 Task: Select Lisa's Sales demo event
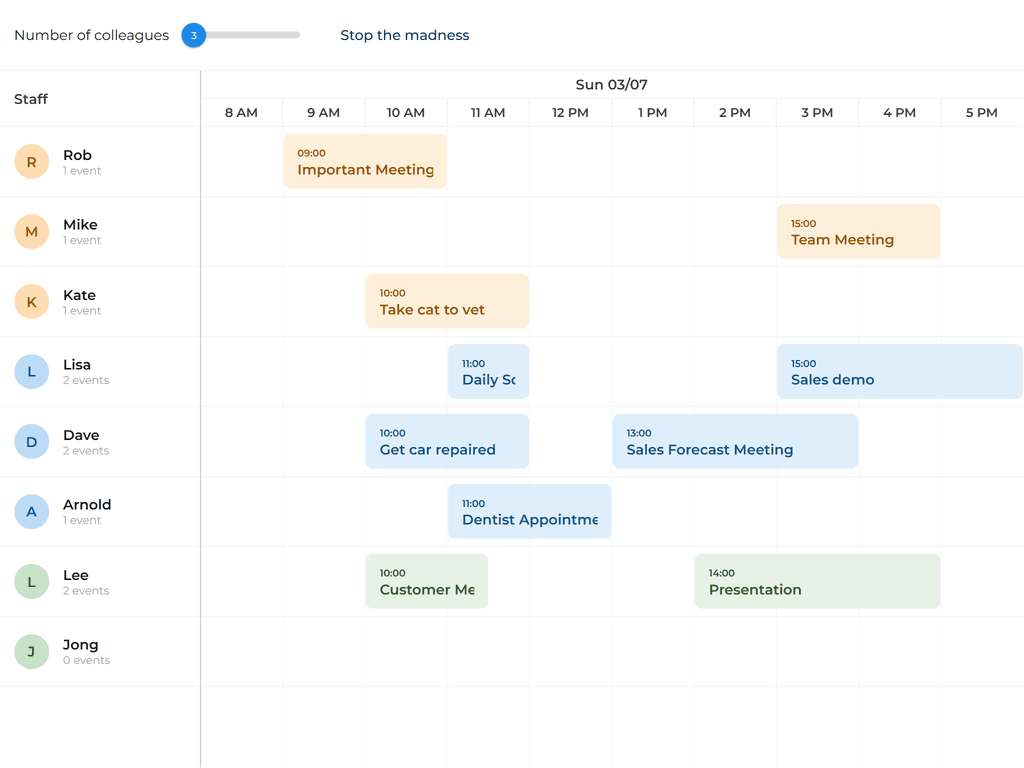pos(899,371)
